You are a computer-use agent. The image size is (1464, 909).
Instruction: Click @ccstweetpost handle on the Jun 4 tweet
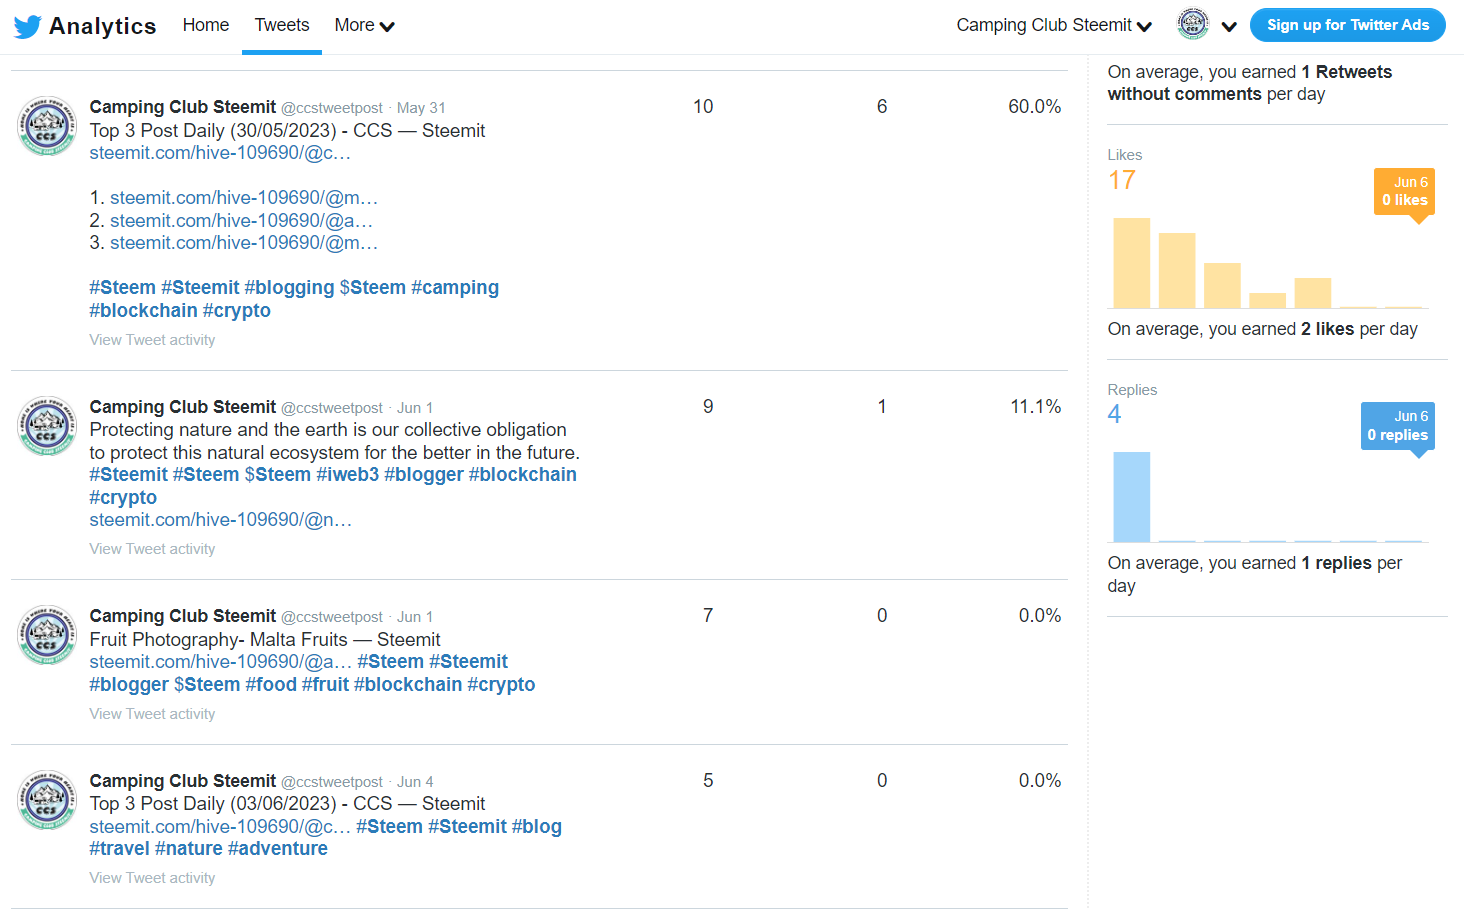[x=332, y=782]
